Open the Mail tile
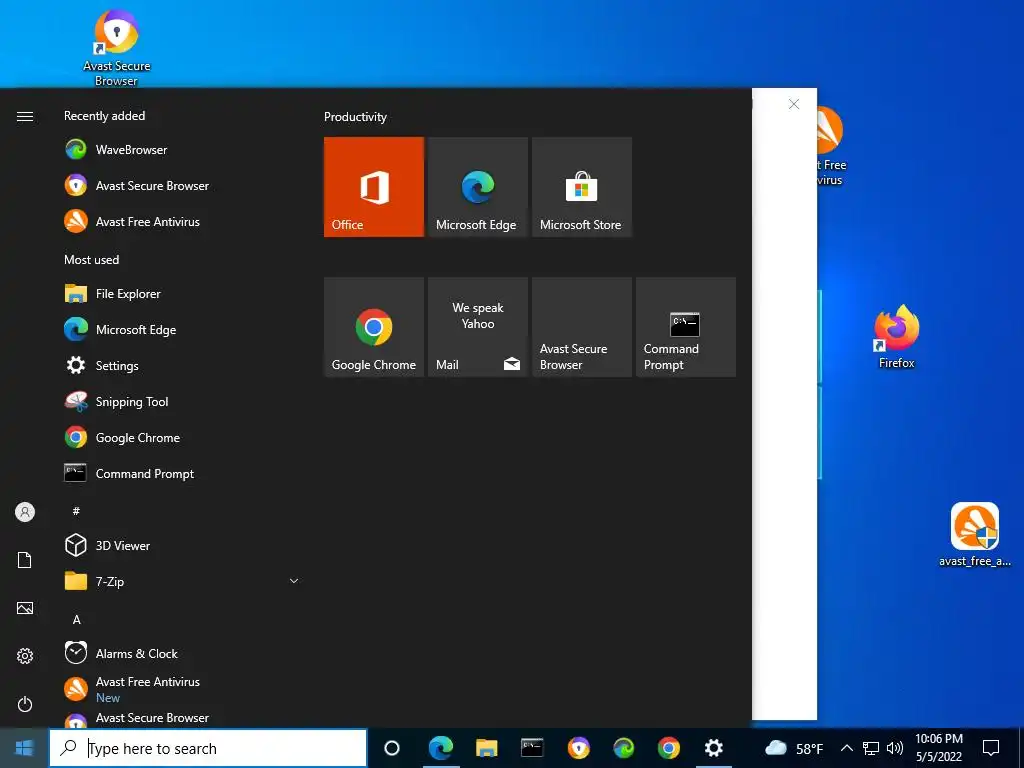The height and width of the screenshot is (768, 1024). pos(477,327)
